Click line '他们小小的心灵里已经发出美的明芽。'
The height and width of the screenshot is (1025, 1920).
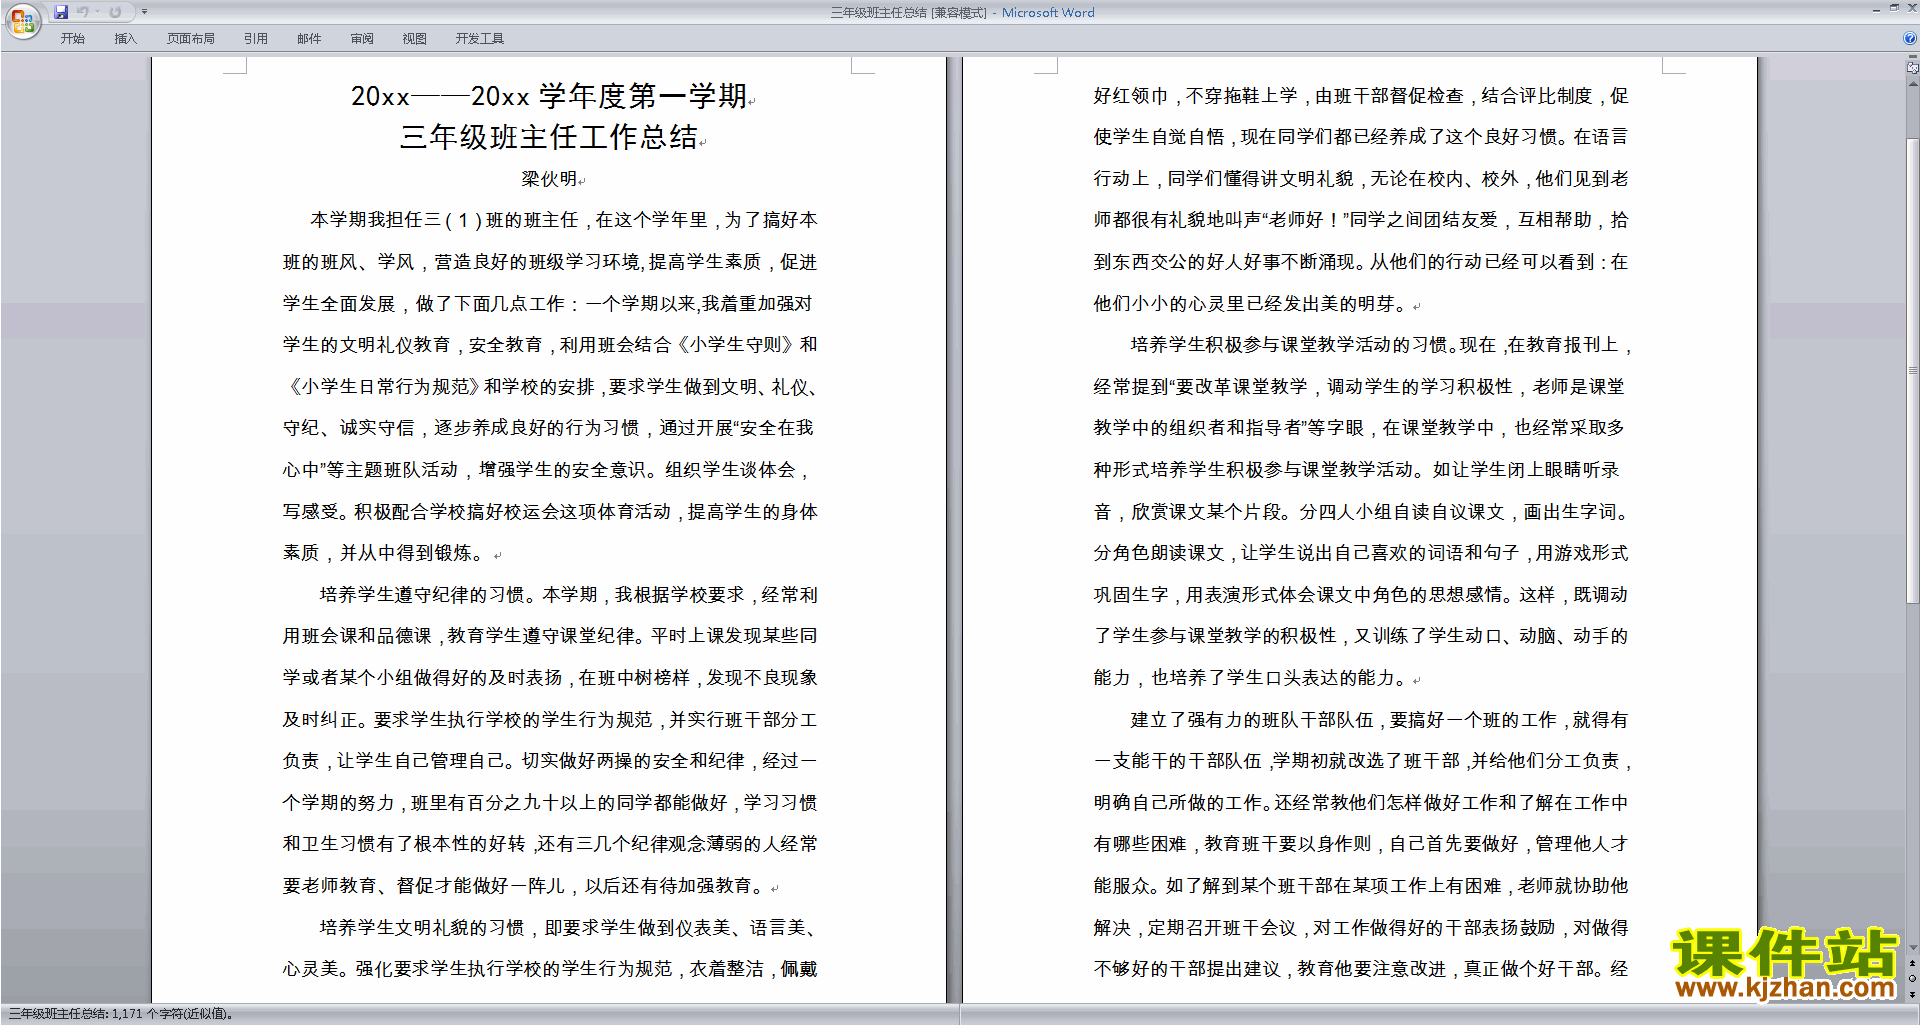point(1250,304)
